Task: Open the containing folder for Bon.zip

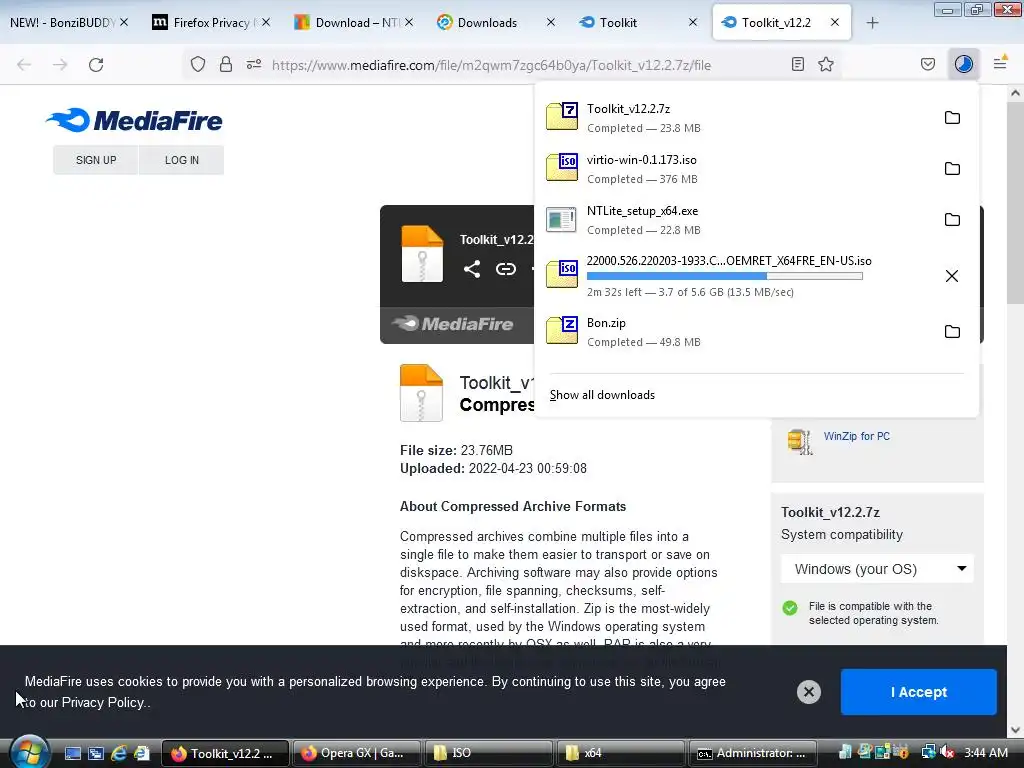Action: 952,331
